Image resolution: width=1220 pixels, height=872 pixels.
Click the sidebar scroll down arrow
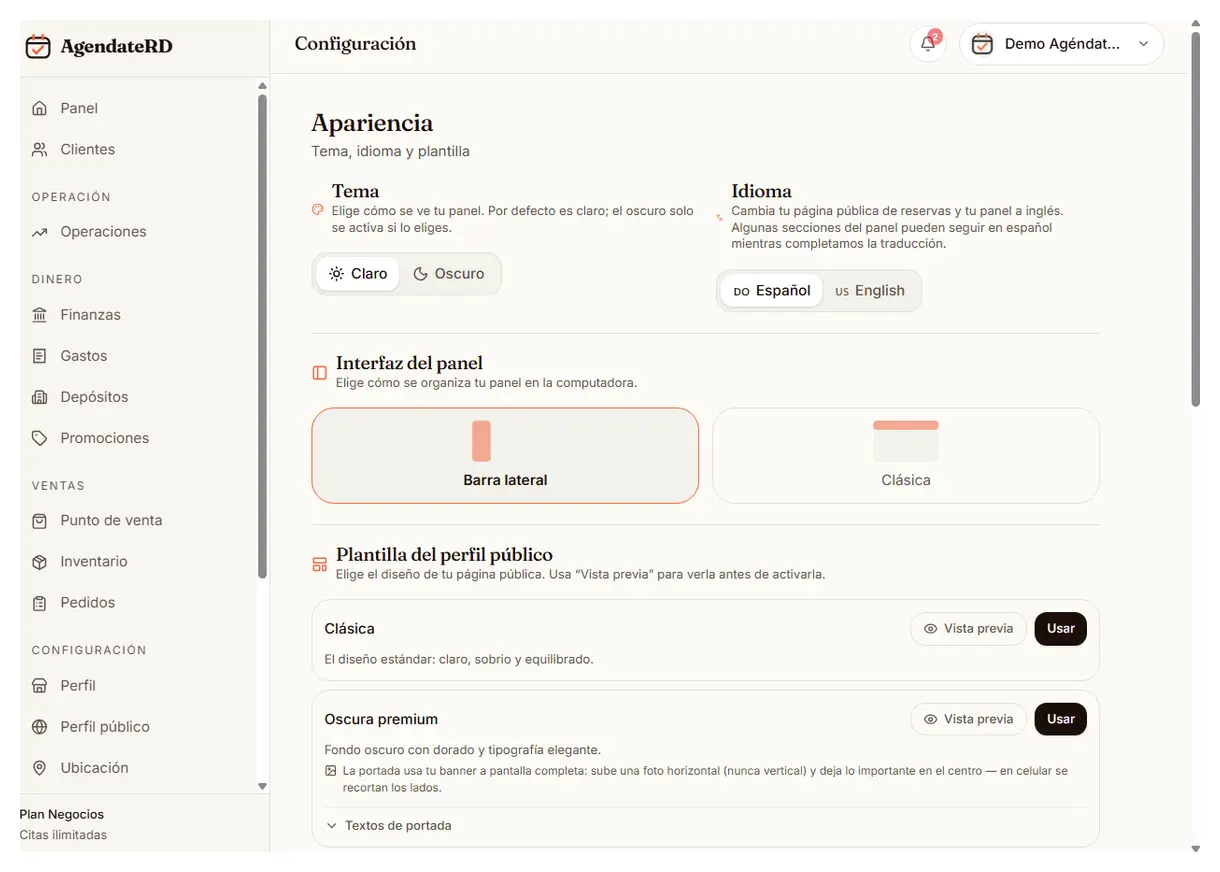click(x=263, y=787)
